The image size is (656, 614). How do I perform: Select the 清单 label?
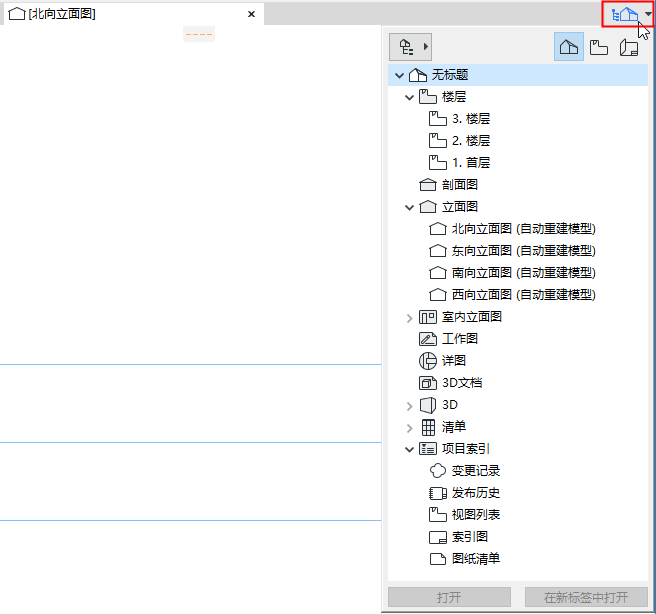tap(454, 427)
